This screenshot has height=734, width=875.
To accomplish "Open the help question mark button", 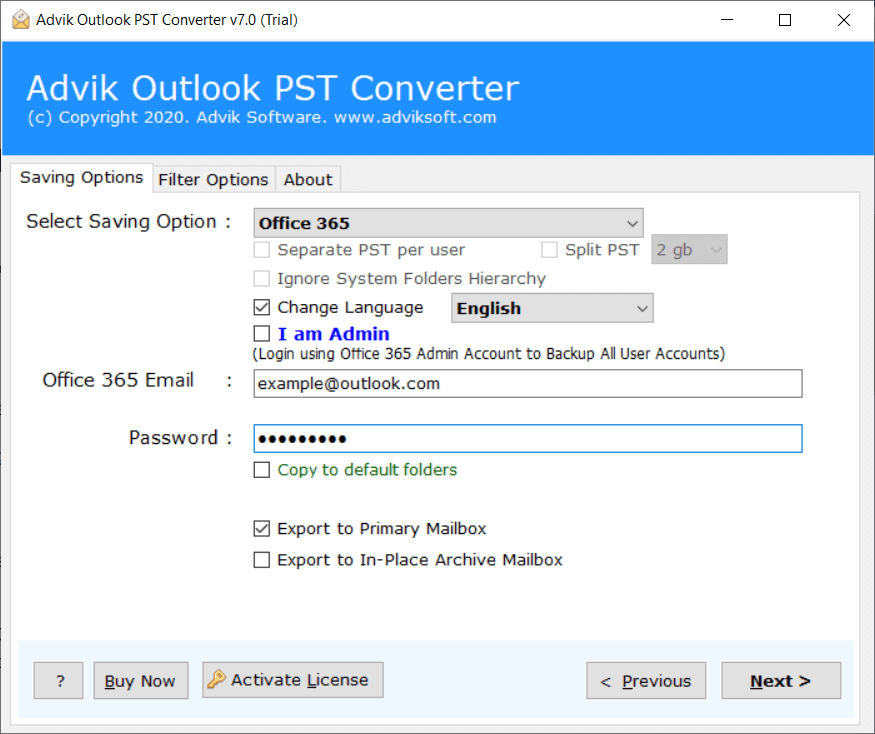I will pyautogui.click(x=58, y=680).
